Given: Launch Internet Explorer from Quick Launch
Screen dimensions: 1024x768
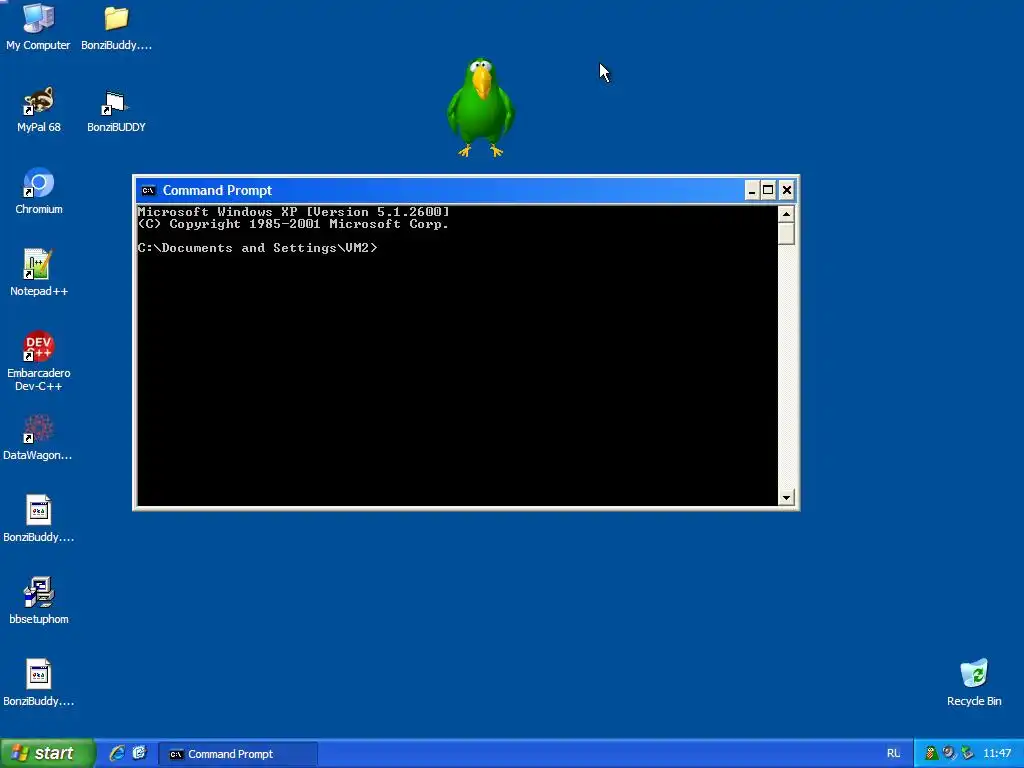Looking at the screenshot, I should click(x=117, y=753).
